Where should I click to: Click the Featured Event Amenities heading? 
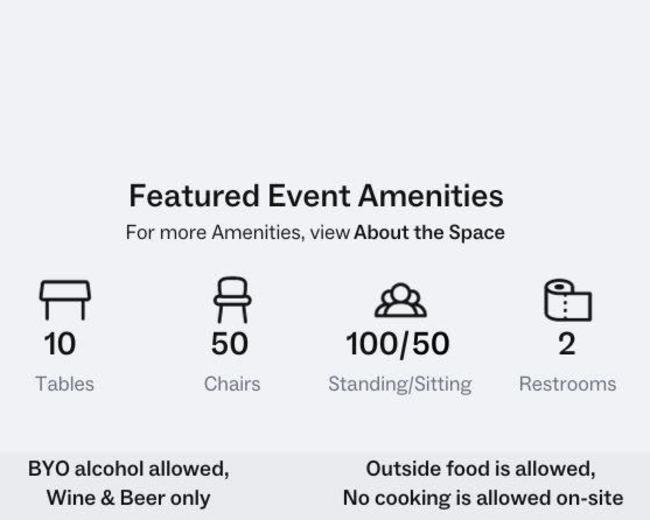(316, 196)
